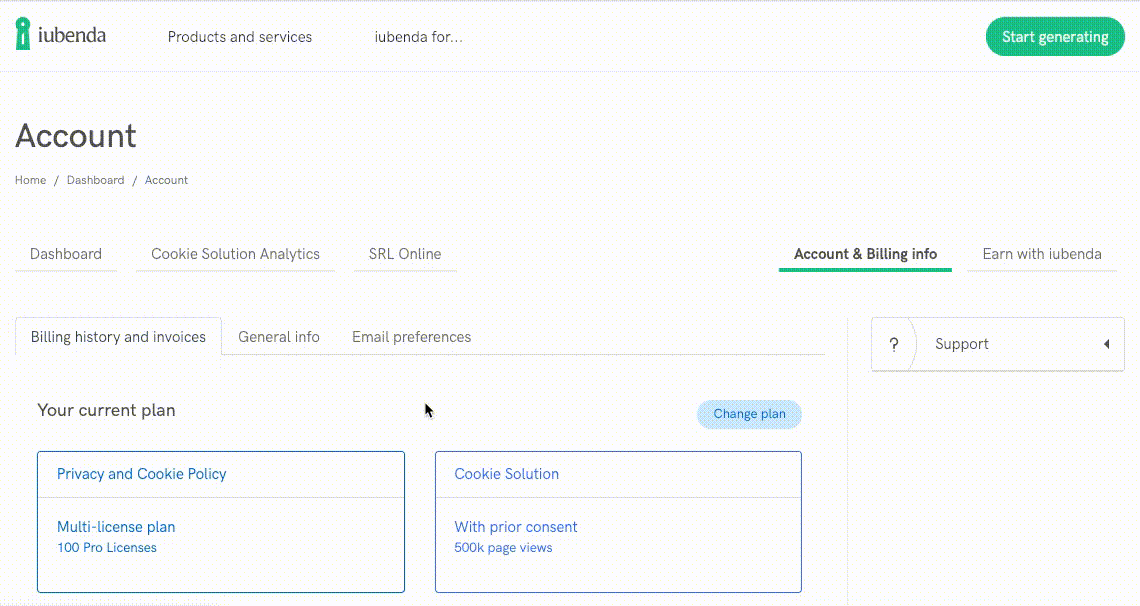Switch to the General info tab

click(x=278, y=337)
